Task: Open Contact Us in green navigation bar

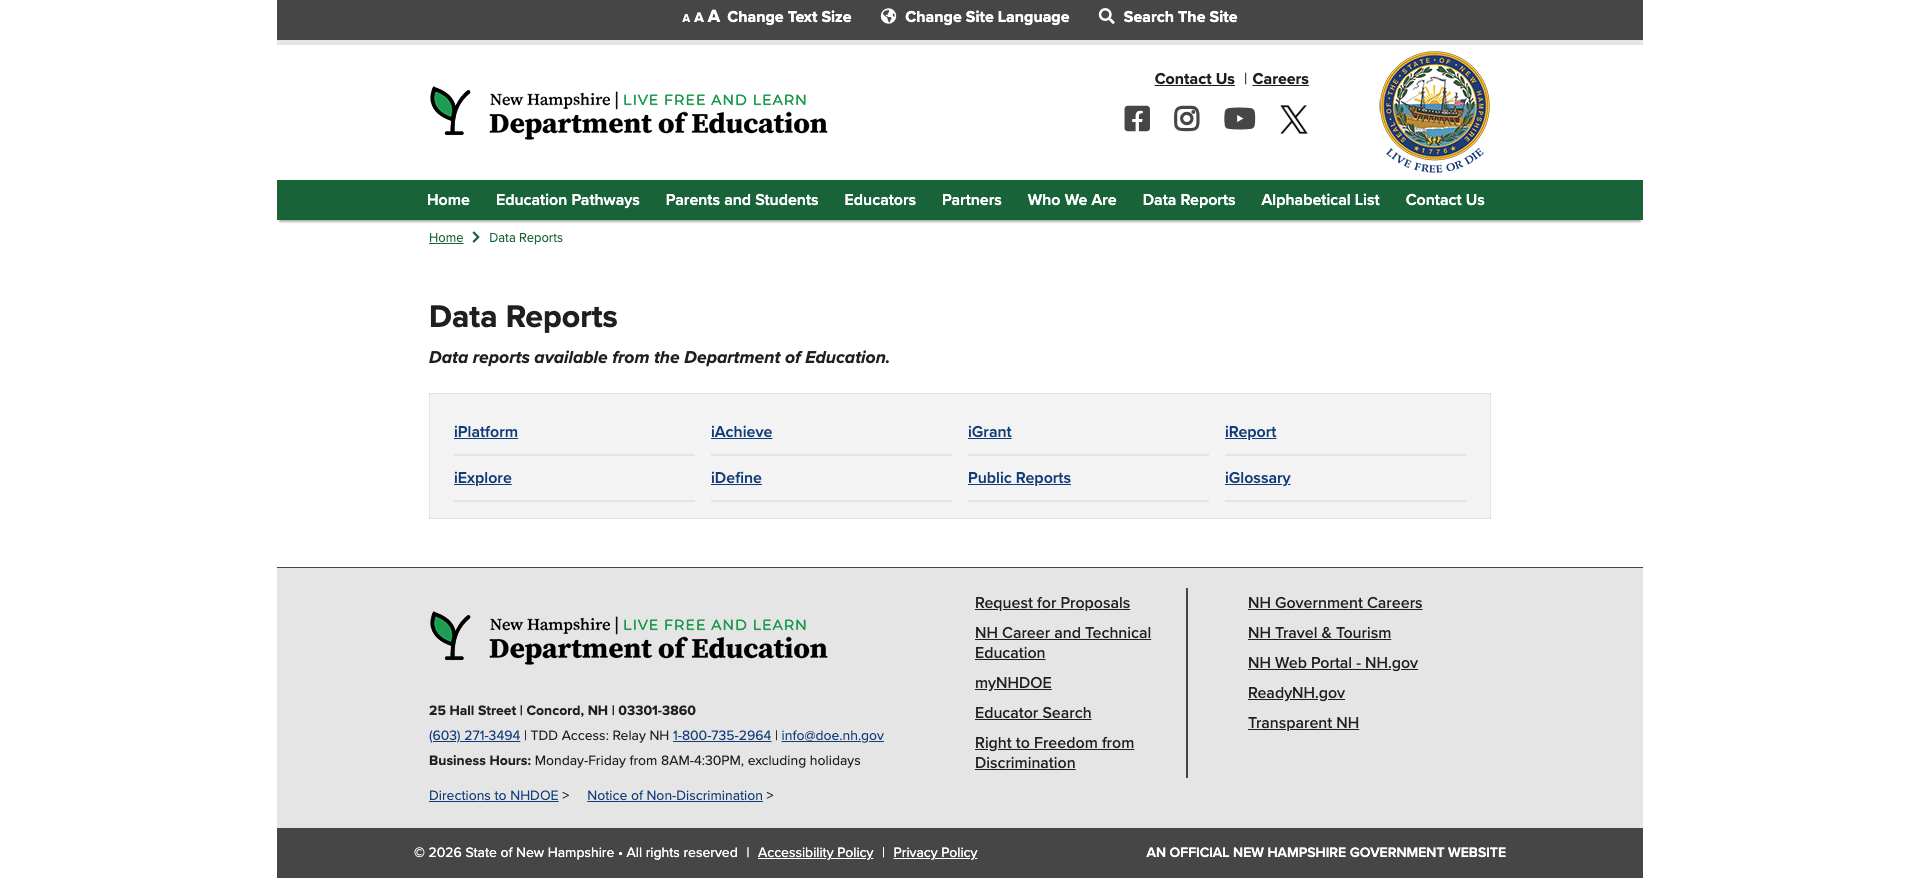Action: click(1445, 200)
